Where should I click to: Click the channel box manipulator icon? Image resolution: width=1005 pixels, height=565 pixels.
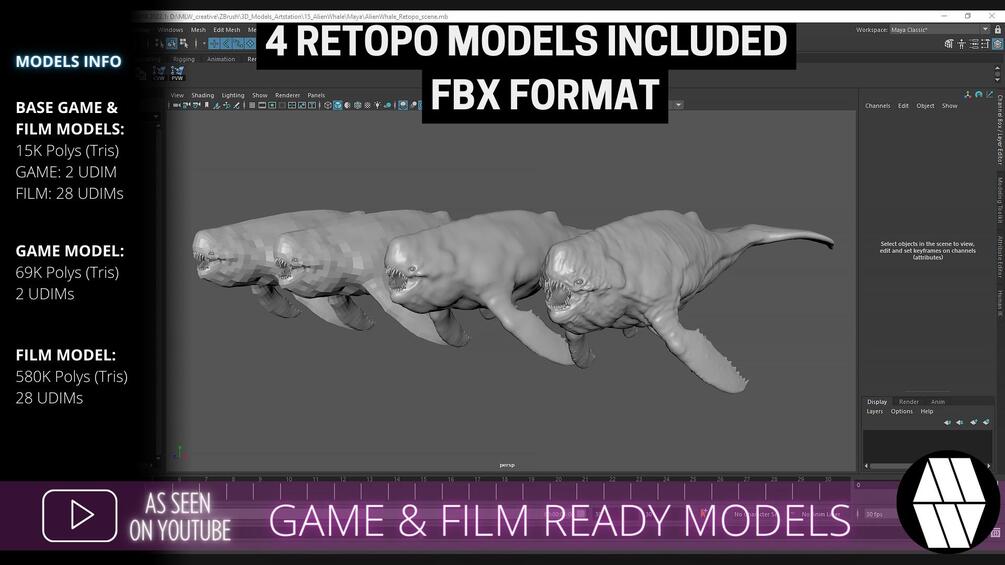click(x=968, y=95)
